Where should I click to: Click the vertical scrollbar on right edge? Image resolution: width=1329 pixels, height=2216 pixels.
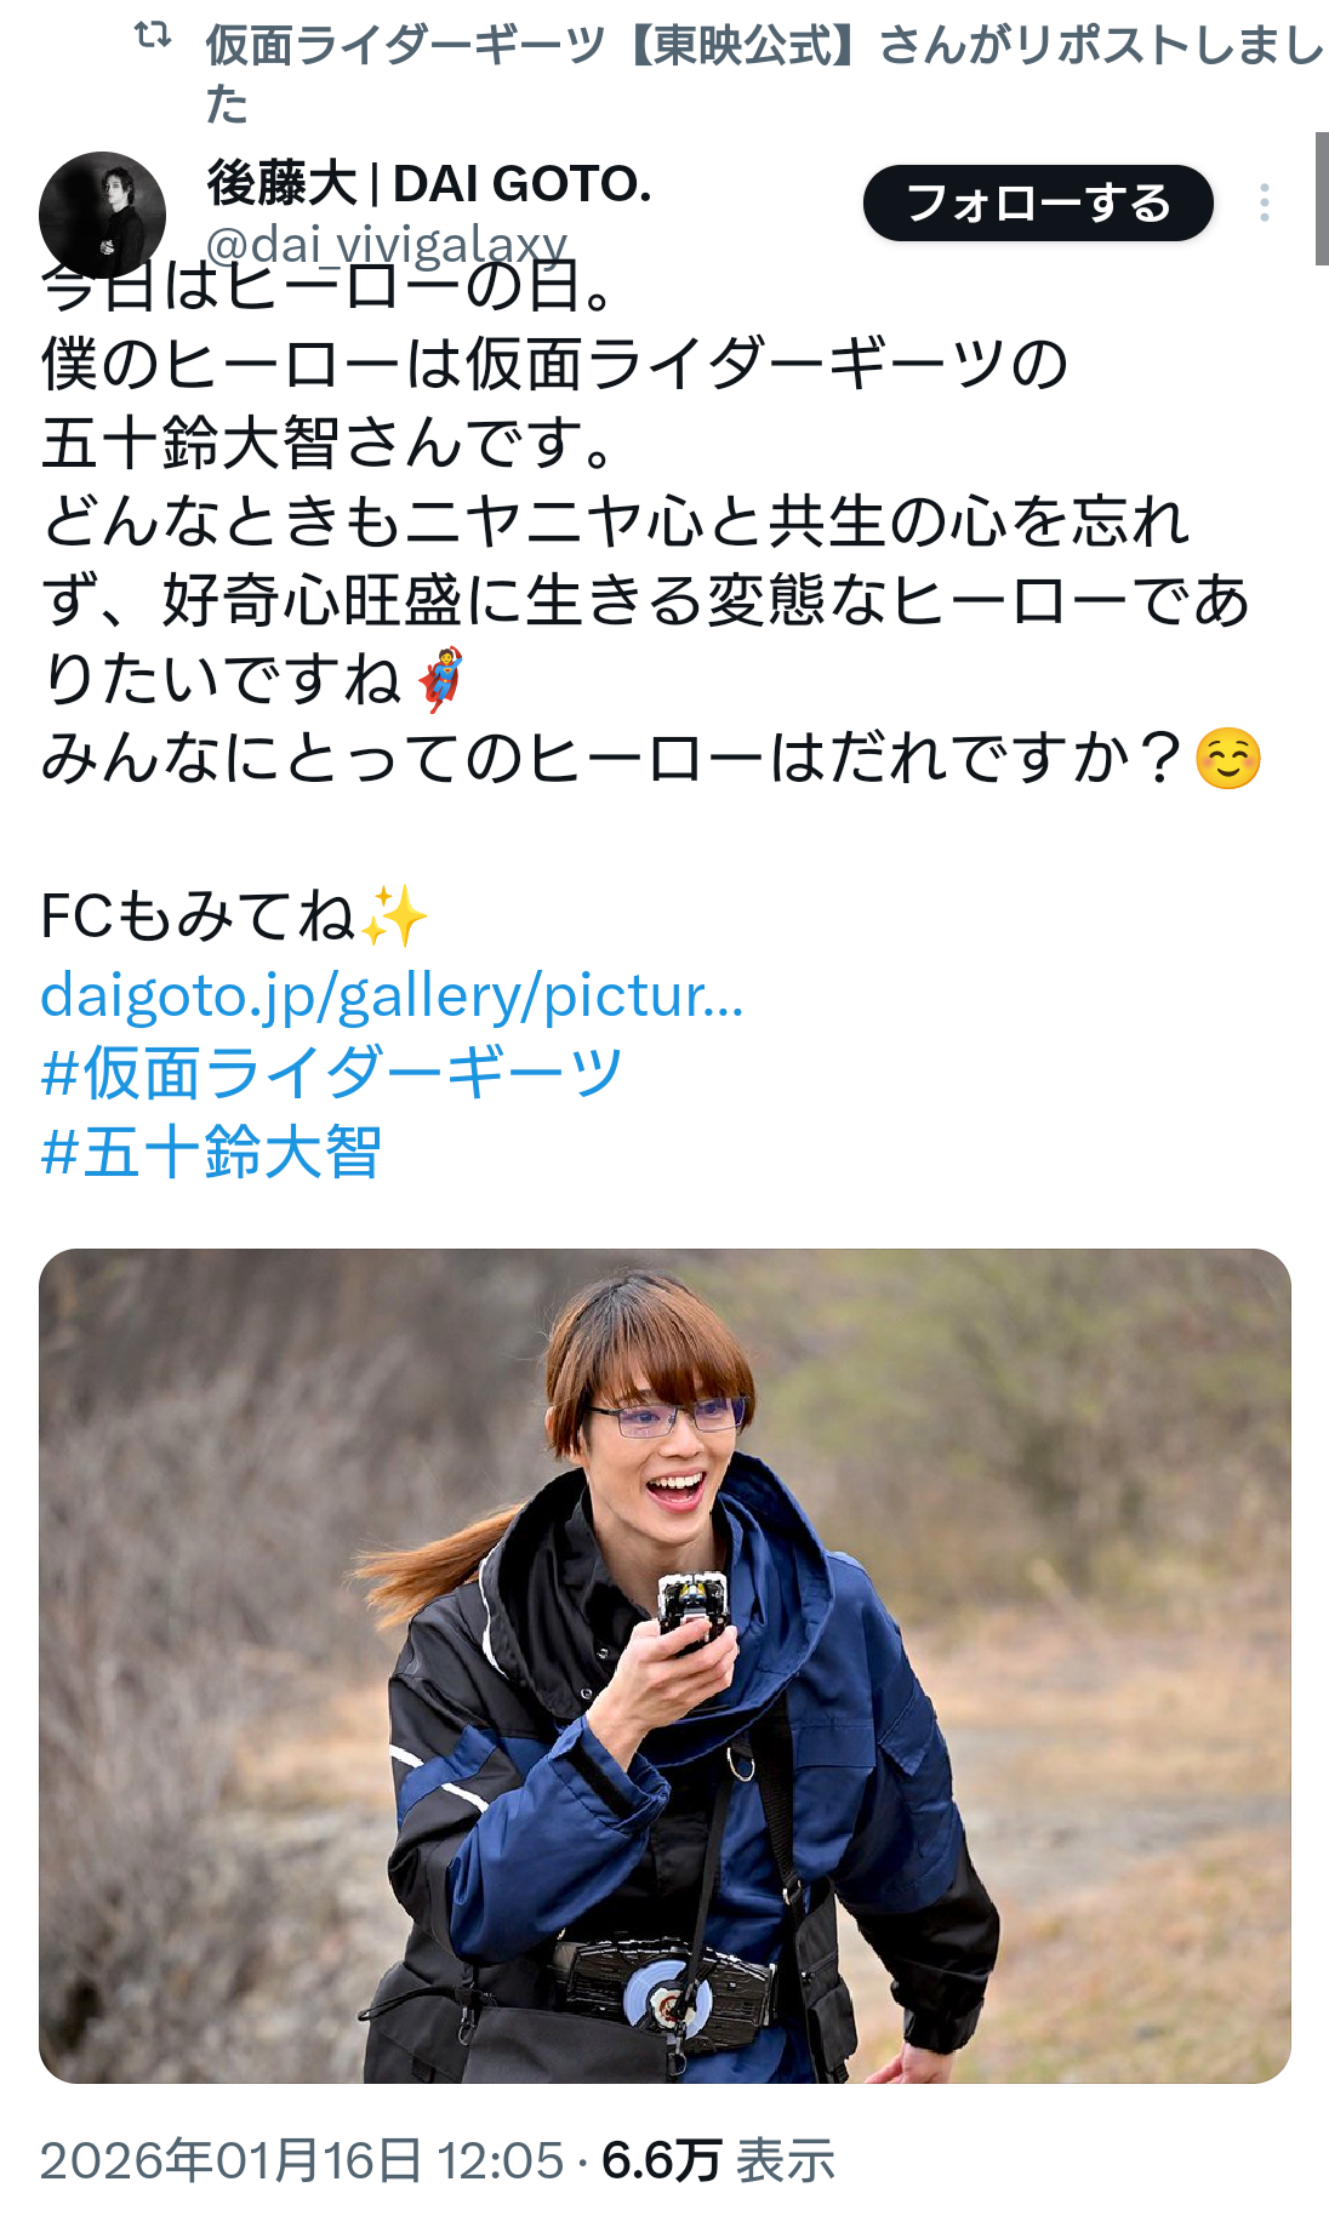(x=1321, y=198)
